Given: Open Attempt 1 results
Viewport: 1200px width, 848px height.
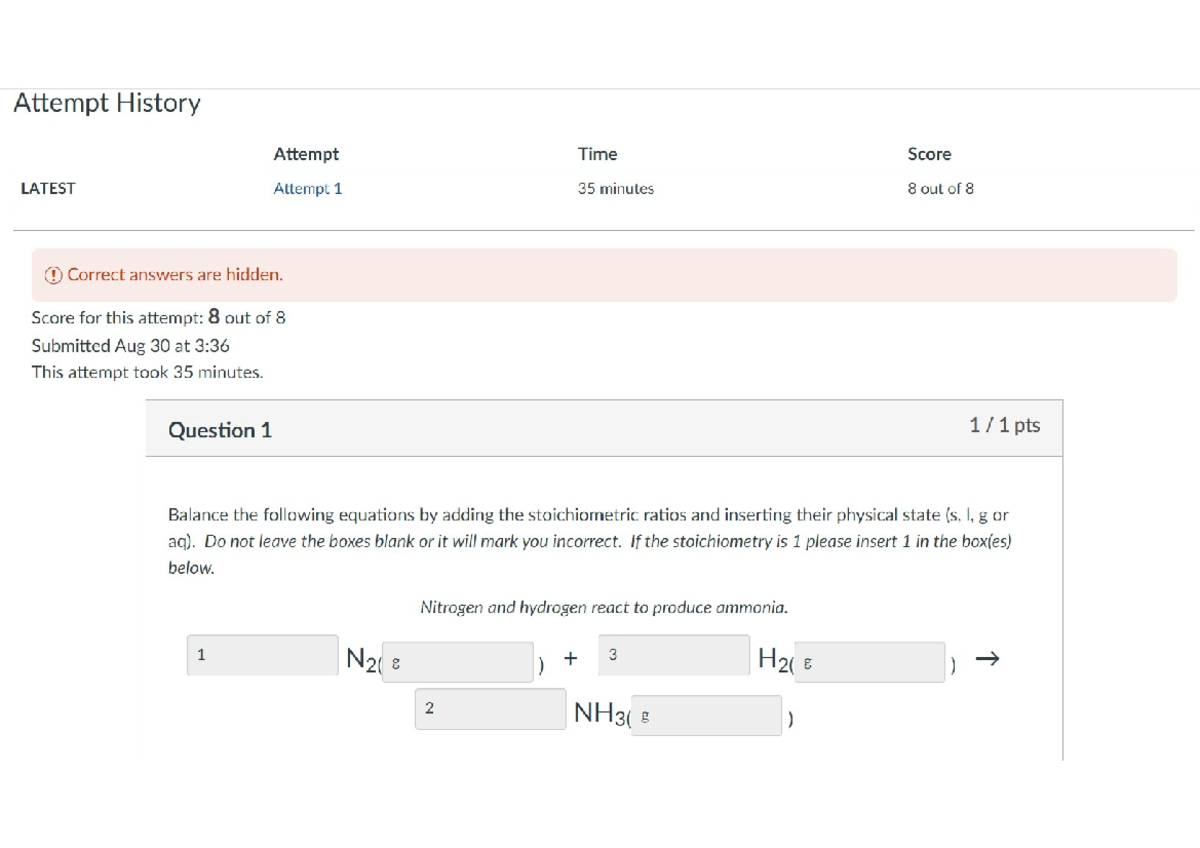Looking at the screenshot, I should (308, 188).
